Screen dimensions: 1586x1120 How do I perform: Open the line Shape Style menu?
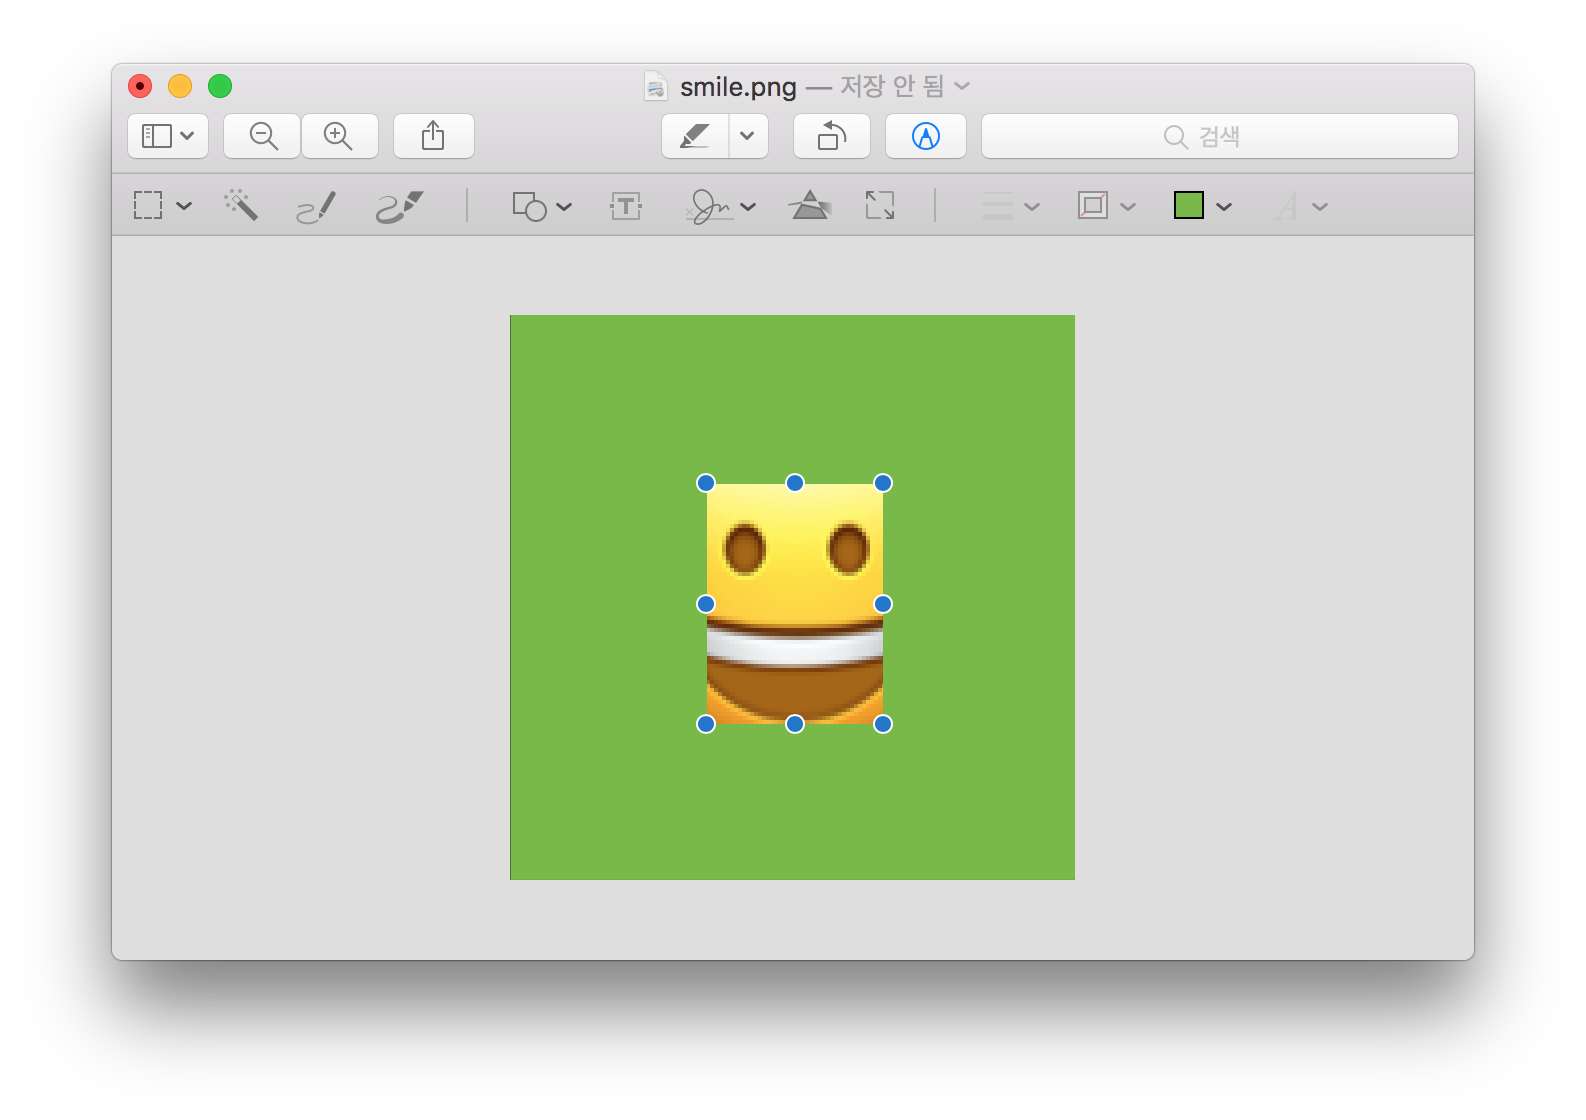[998, 206]
